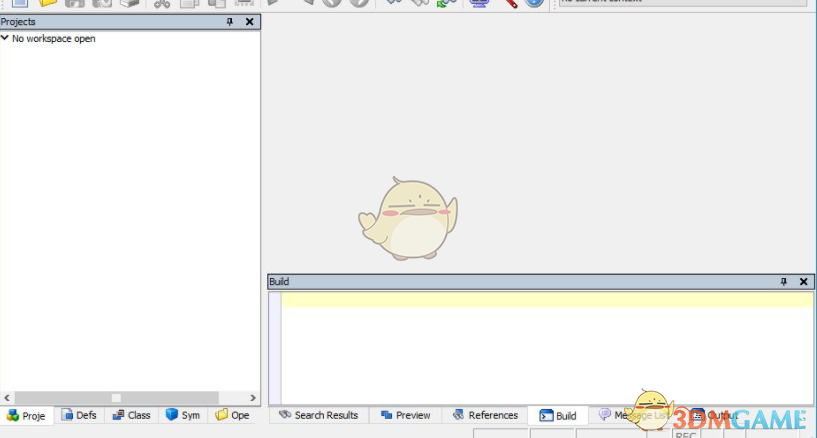Viewport: 817px width, 438px height.
Task: Show the Output tab
Action: tap(715, 415)
